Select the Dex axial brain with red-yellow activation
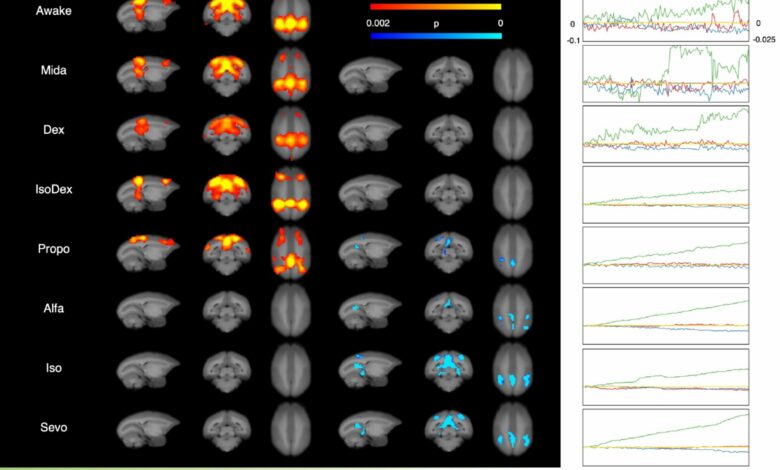Image resolution: width=780 pixels, height=470 pixels. click(x=291, y=133)
